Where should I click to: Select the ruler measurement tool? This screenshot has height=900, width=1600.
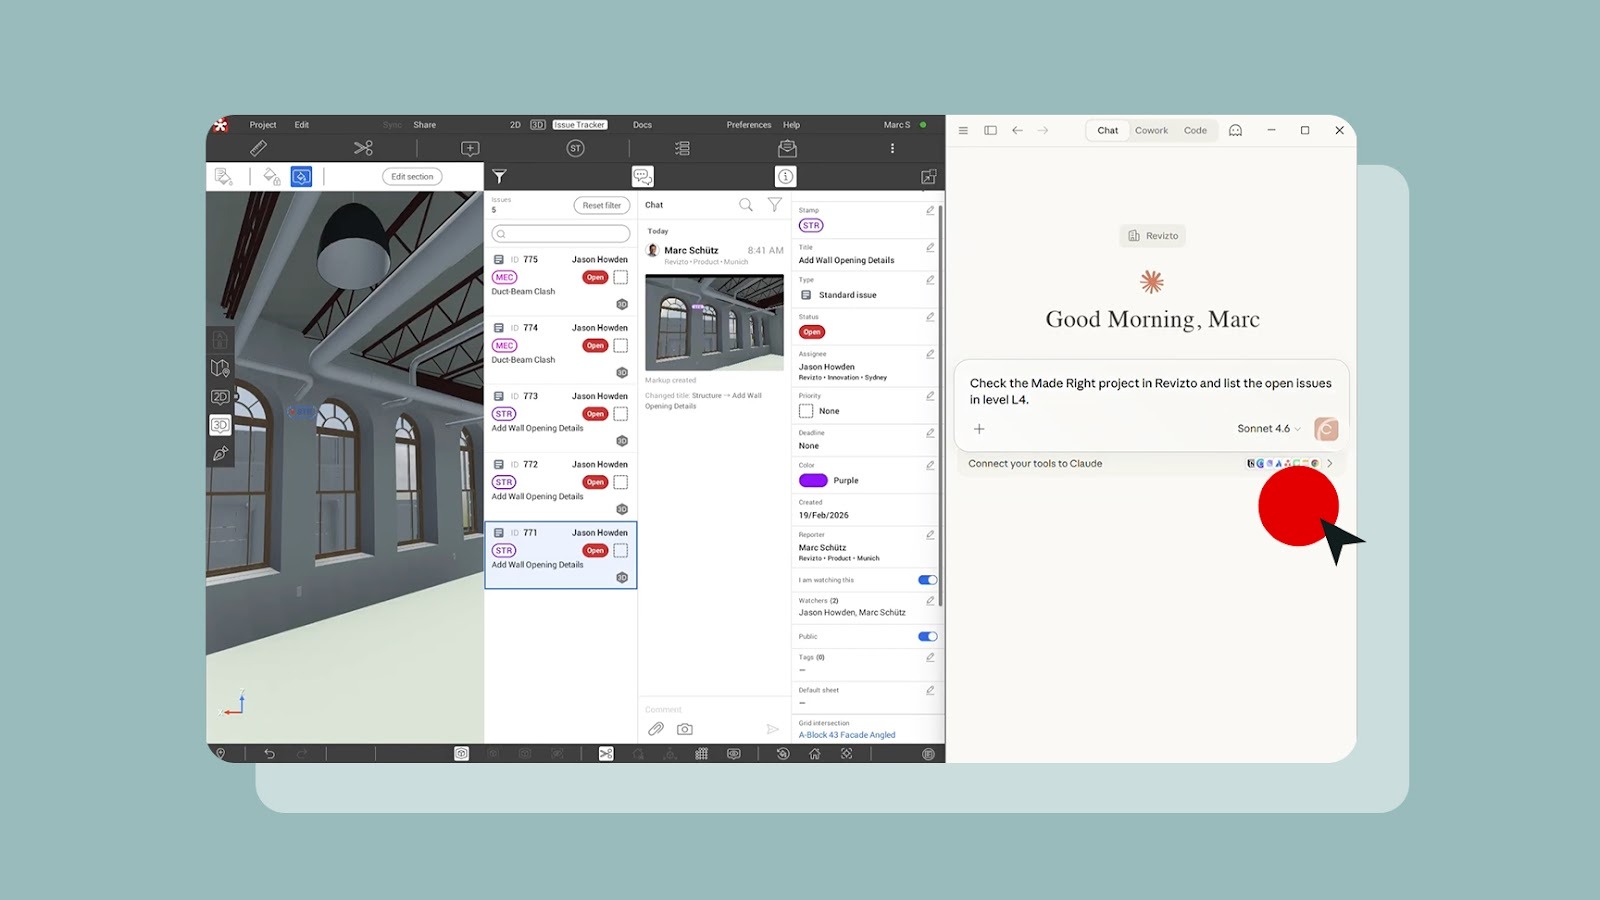pyautogui.click(x=258, y=148)
